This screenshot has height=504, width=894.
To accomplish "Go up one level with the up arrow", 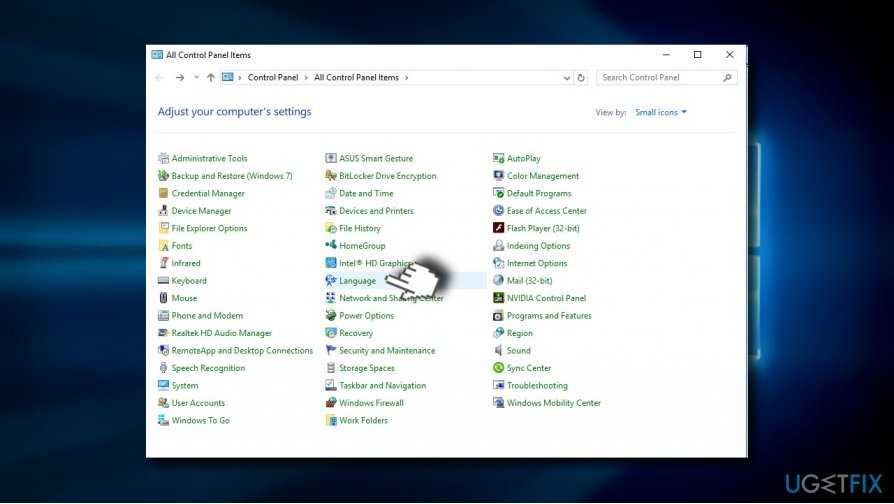I will click(211, 78).
